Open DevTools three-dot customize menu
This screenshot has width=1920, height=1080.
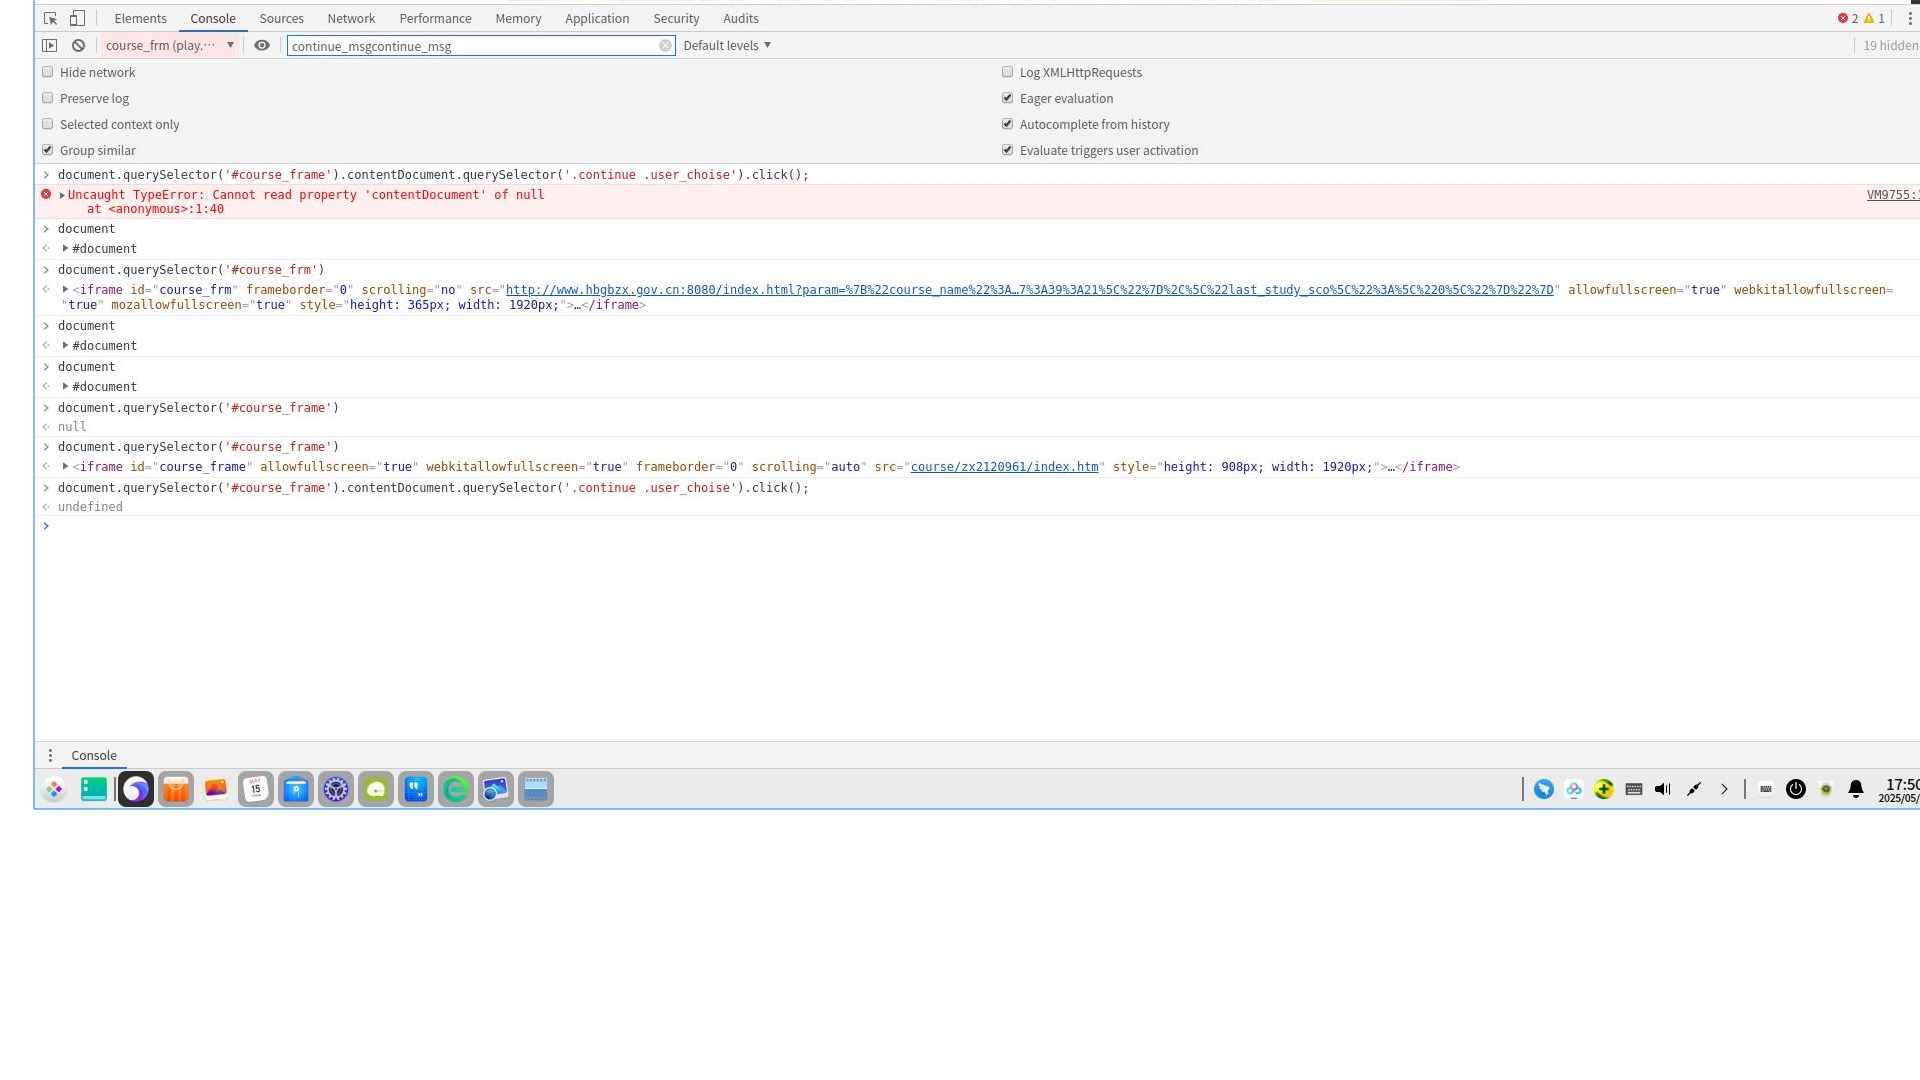coord(1909,18)
